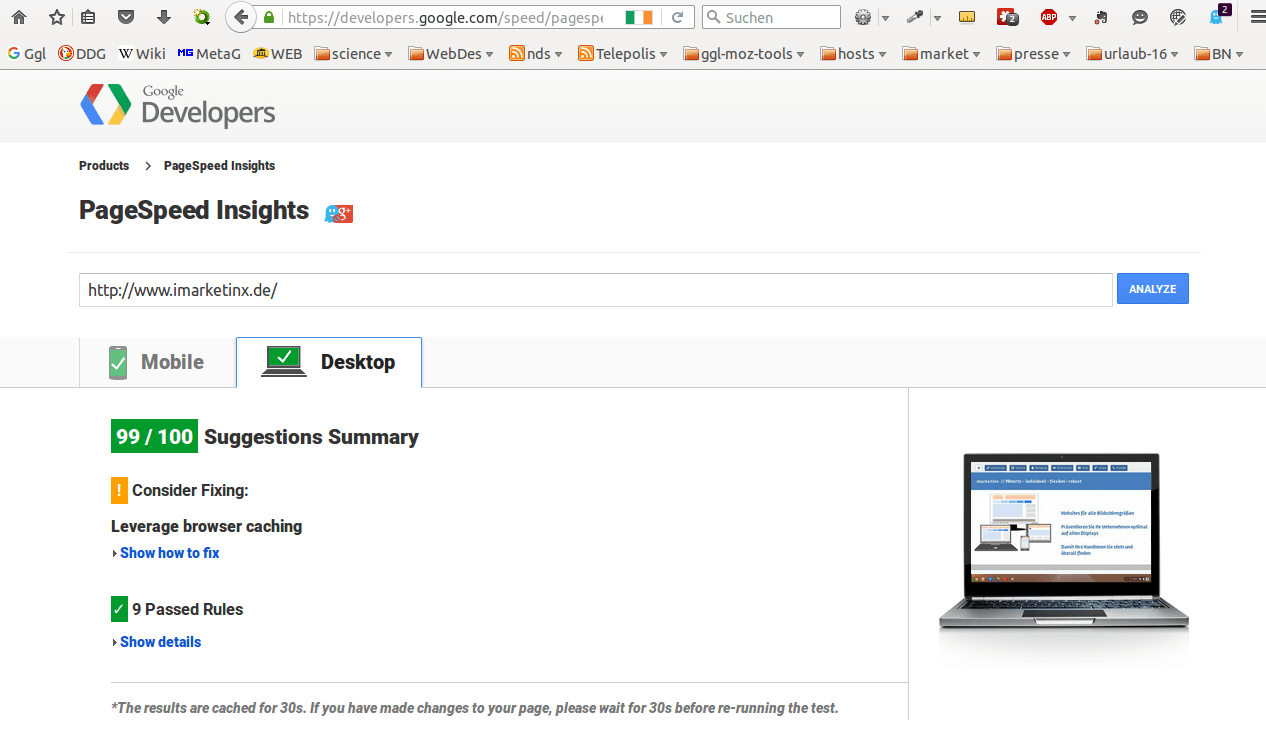Follow the Products breadcrumb link

click(104, 166)
